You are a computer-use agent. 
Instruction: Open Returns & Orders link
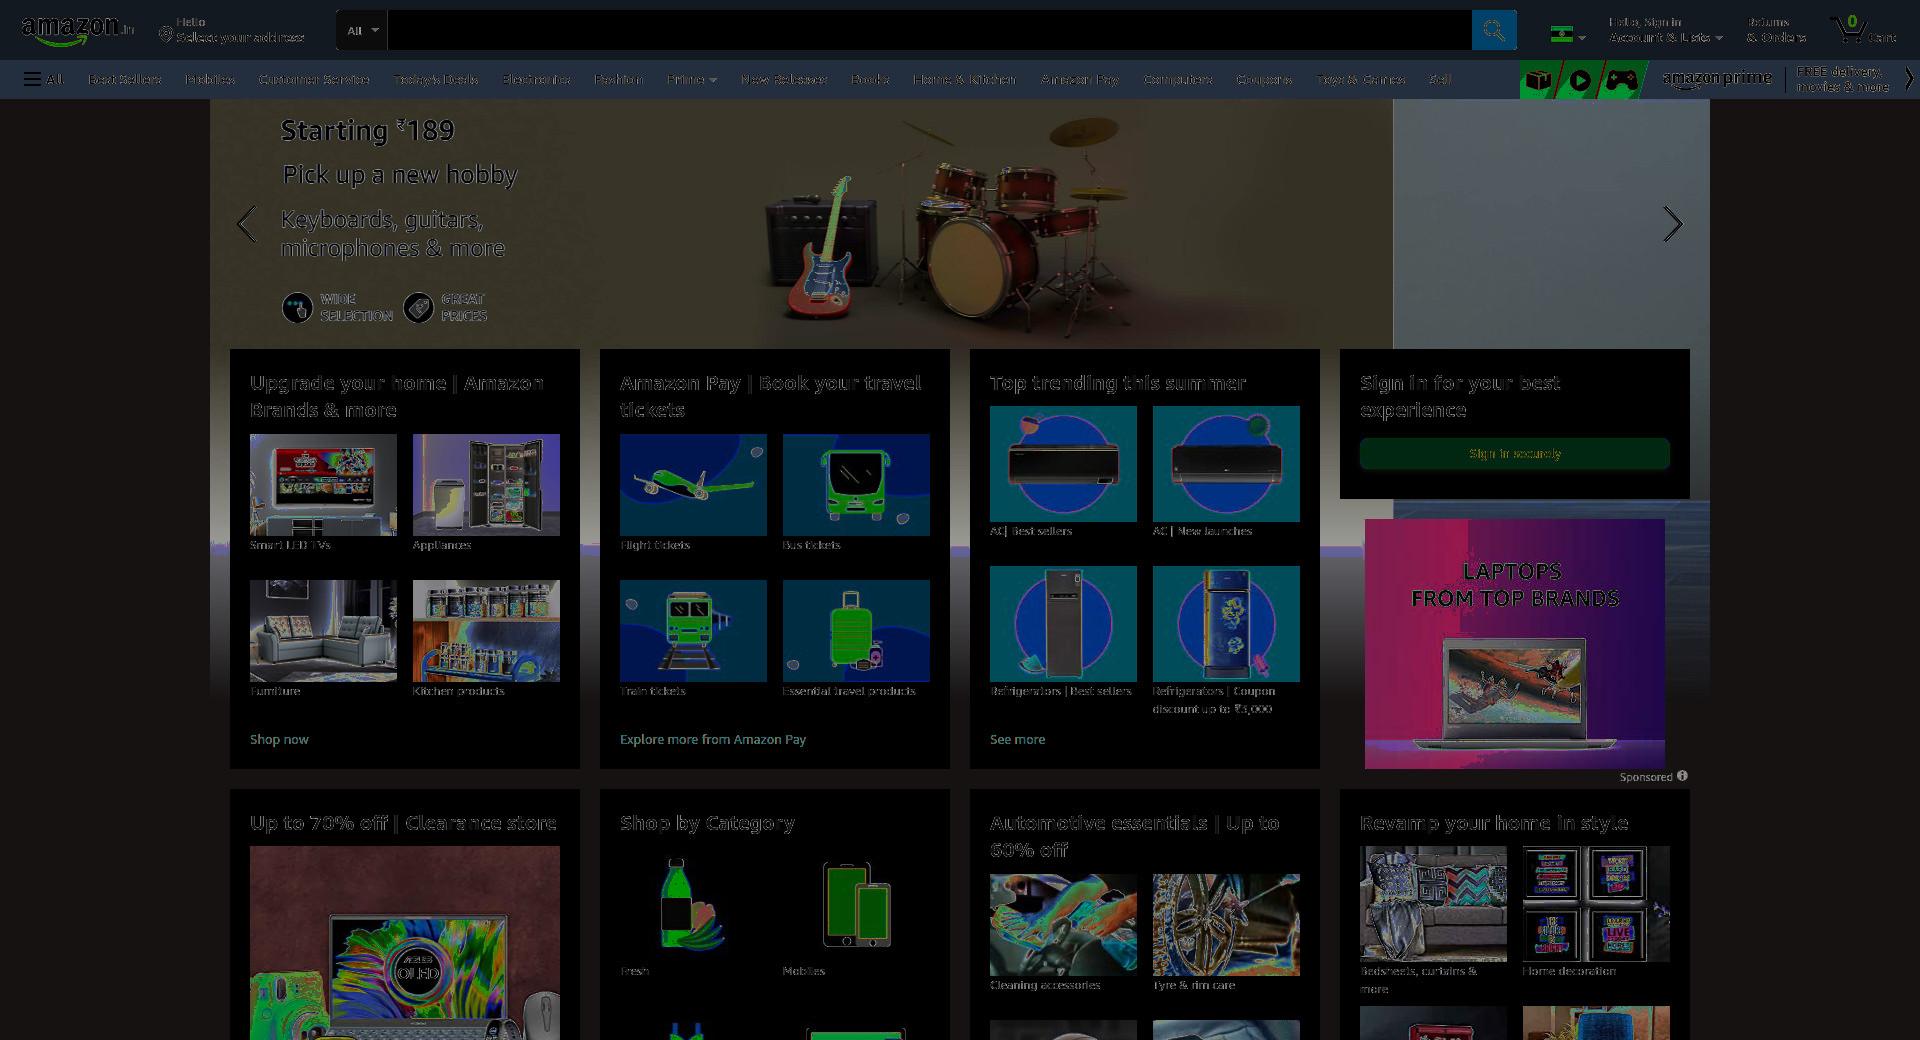point(1776,30)
